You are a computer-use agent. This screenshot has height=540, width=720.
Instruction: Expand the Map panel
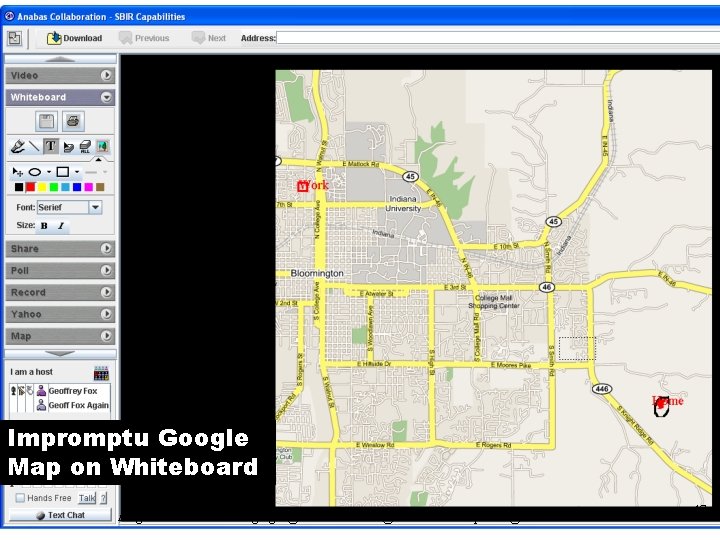106,336
